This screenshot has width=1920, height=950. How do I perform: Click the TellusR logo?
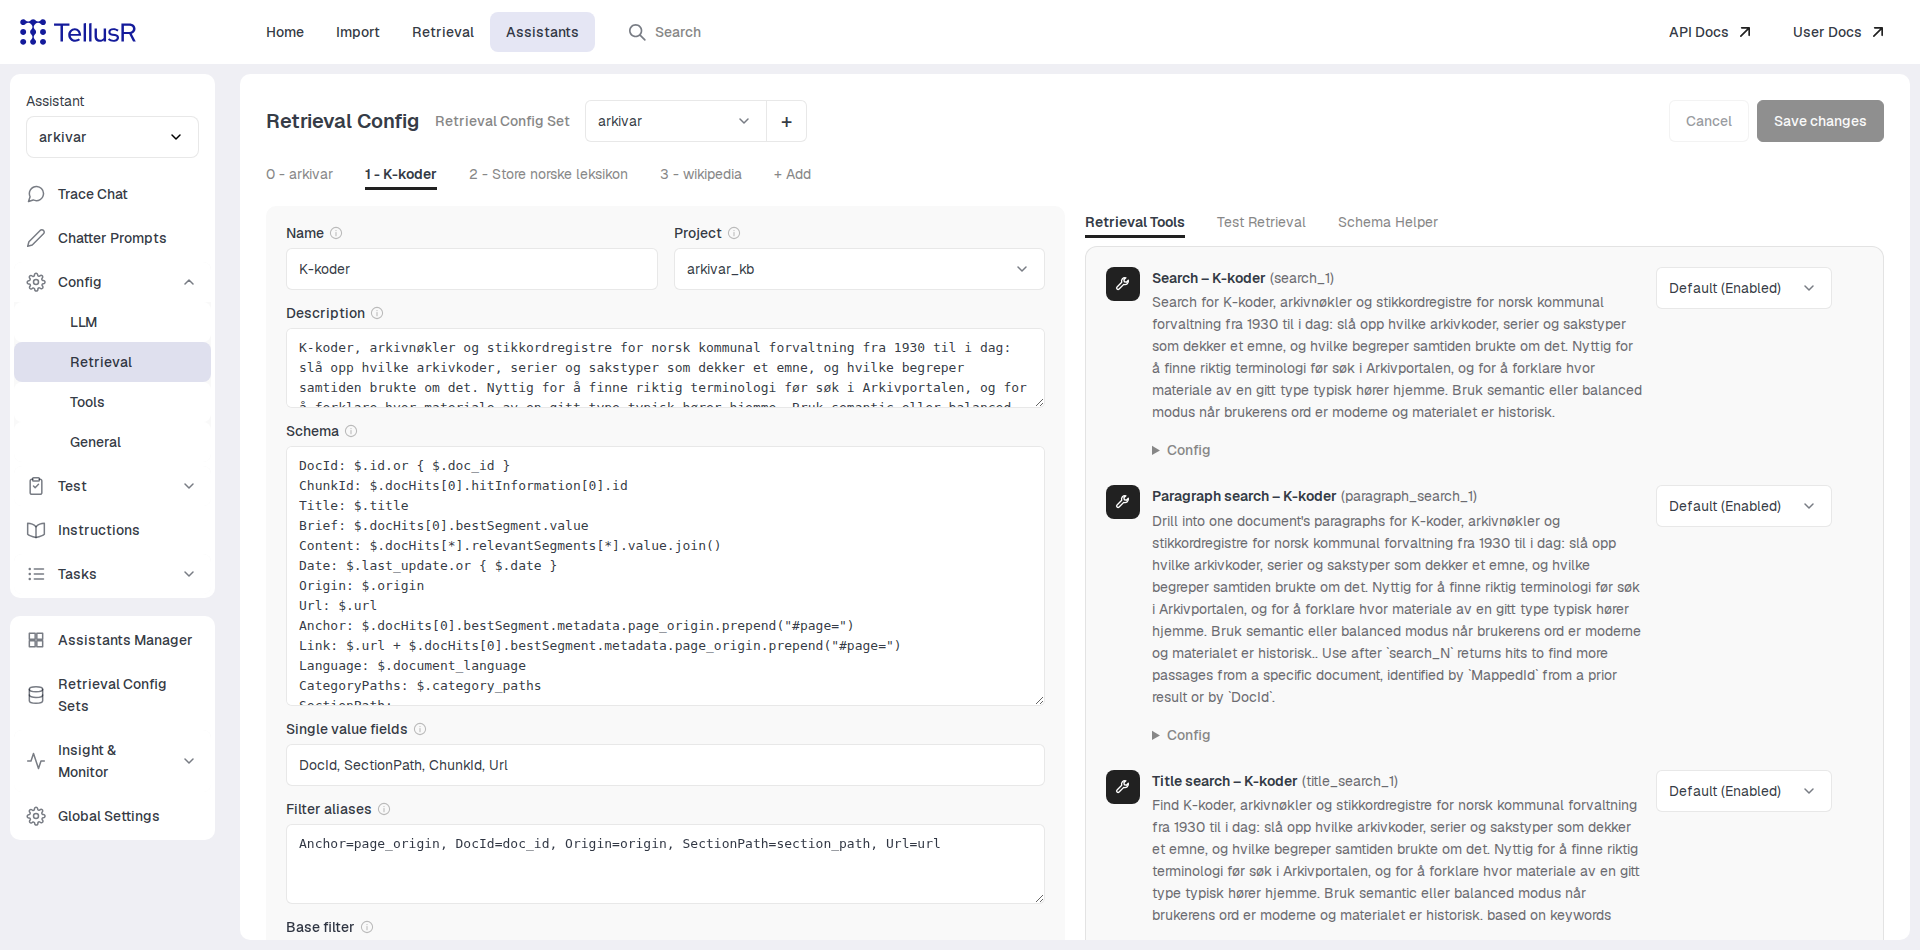tap(78, 32)
